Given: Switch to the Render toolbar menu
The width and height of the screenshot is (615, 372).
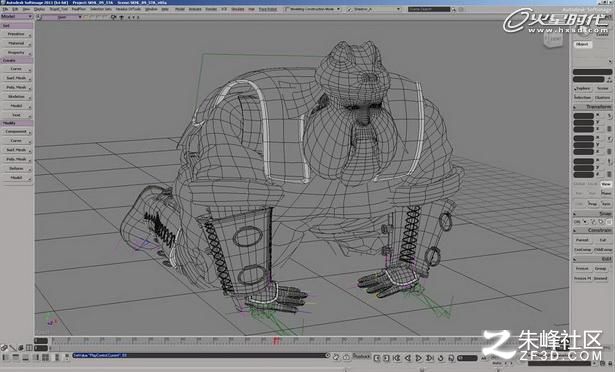Looking at the screenshot, I should click(211, 9).
